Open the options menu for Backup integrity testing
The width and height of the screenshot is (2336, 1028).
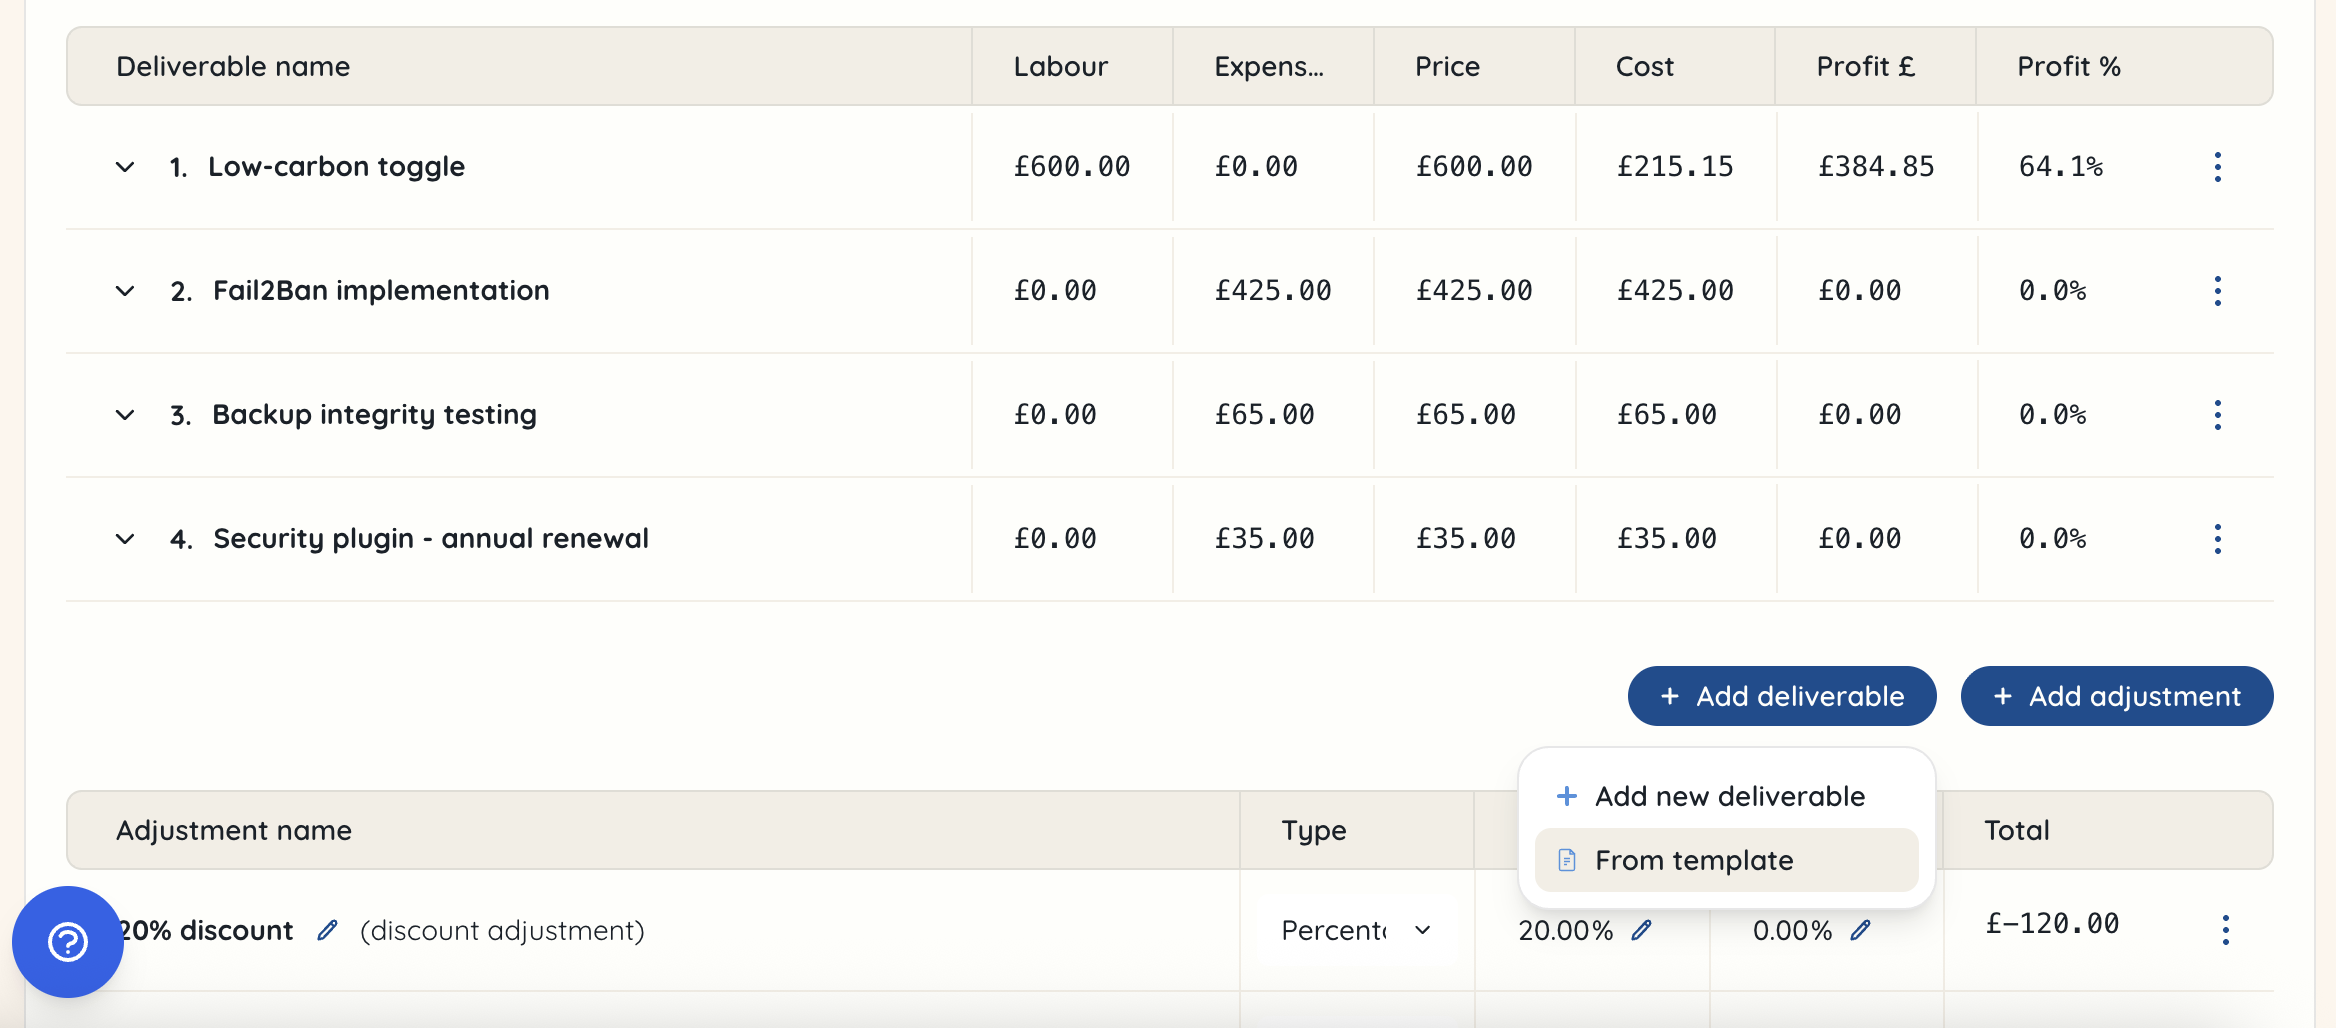(2218, 414)
